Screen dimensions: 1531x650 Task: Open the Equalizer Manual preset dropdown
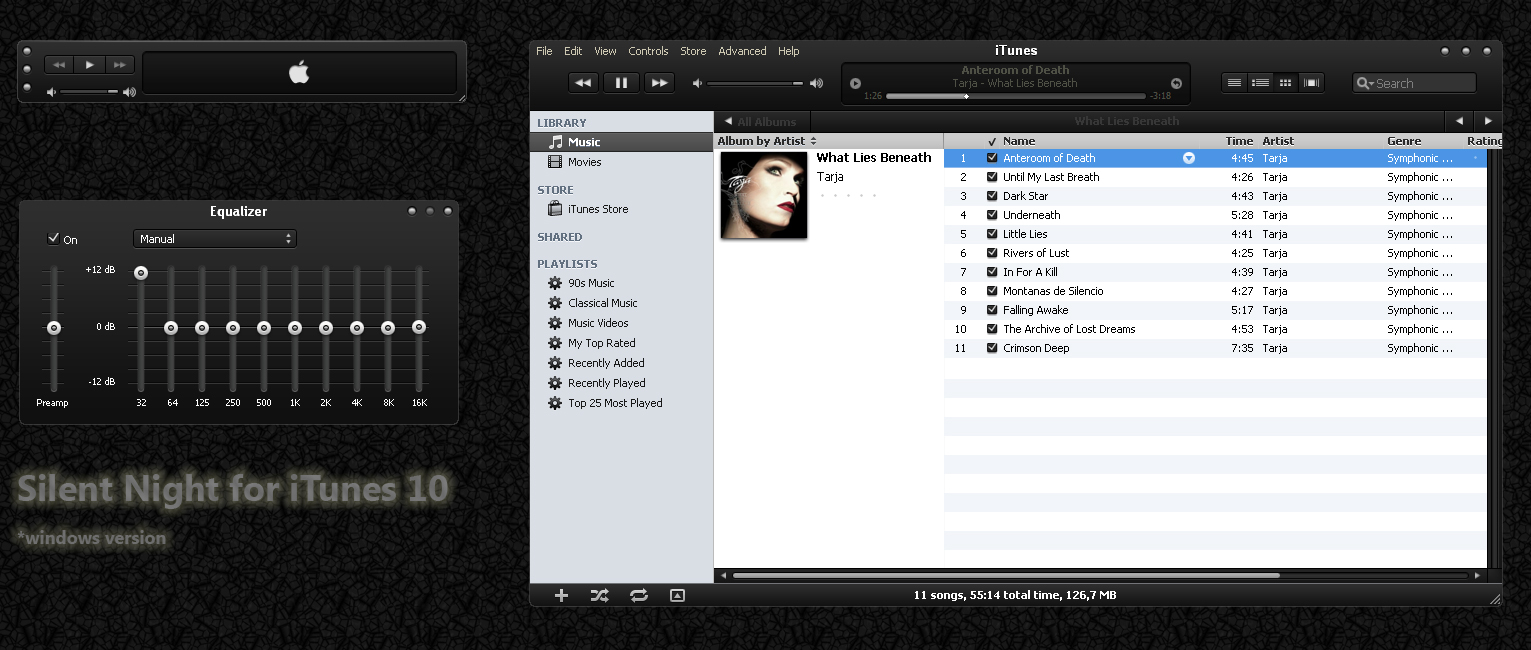(215, 239)
